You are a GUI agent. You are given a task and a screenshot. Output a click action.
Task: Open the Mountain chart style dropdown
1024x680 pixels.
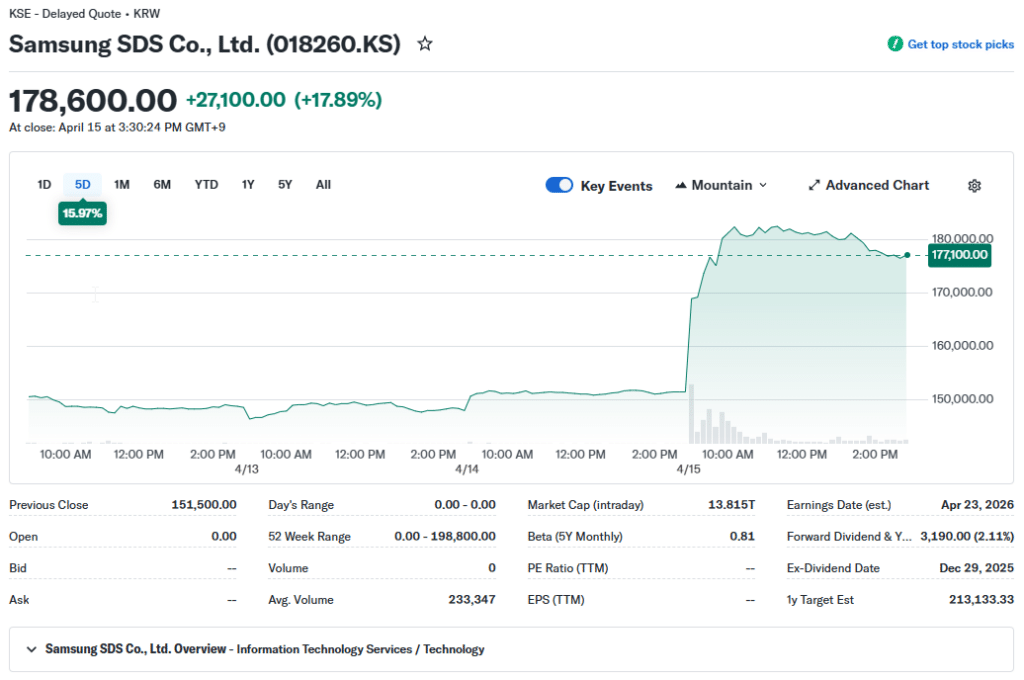tap(722, 186)
